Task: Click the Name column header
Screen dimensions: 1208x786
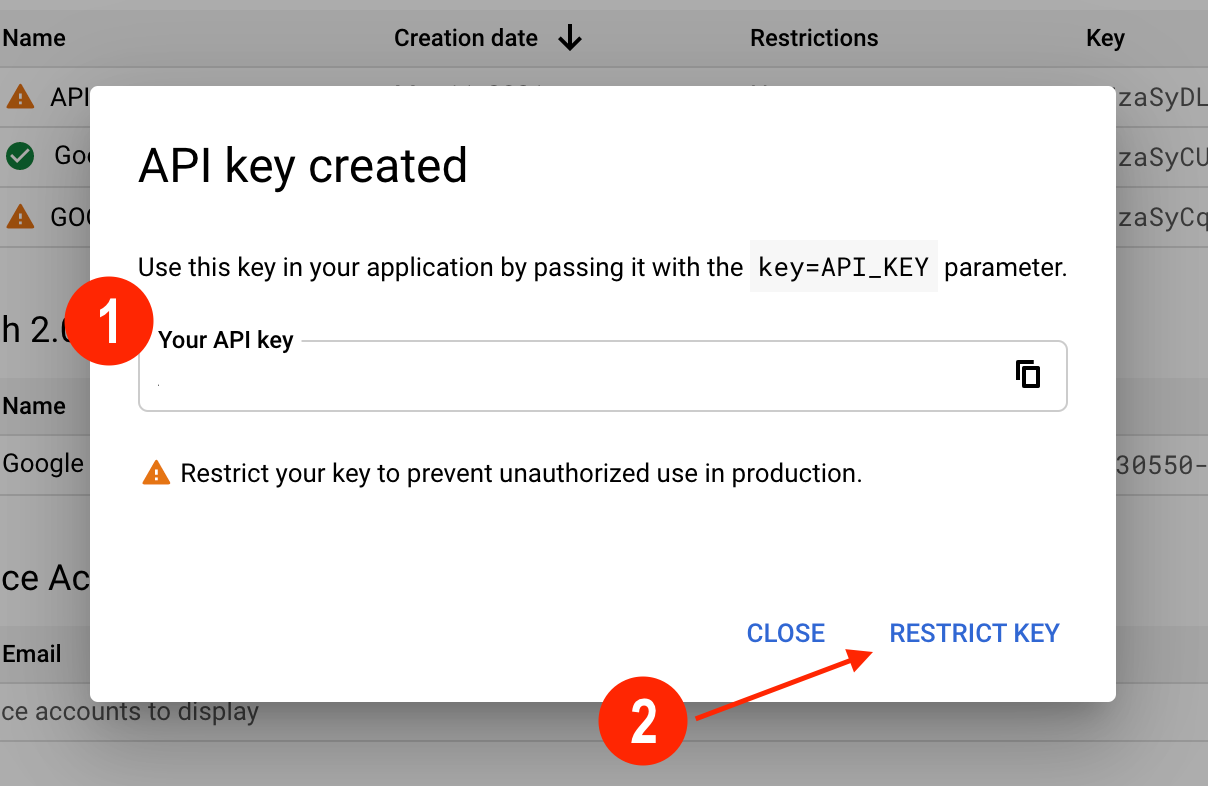Action: pyautogui.click(x=32, y=38)
